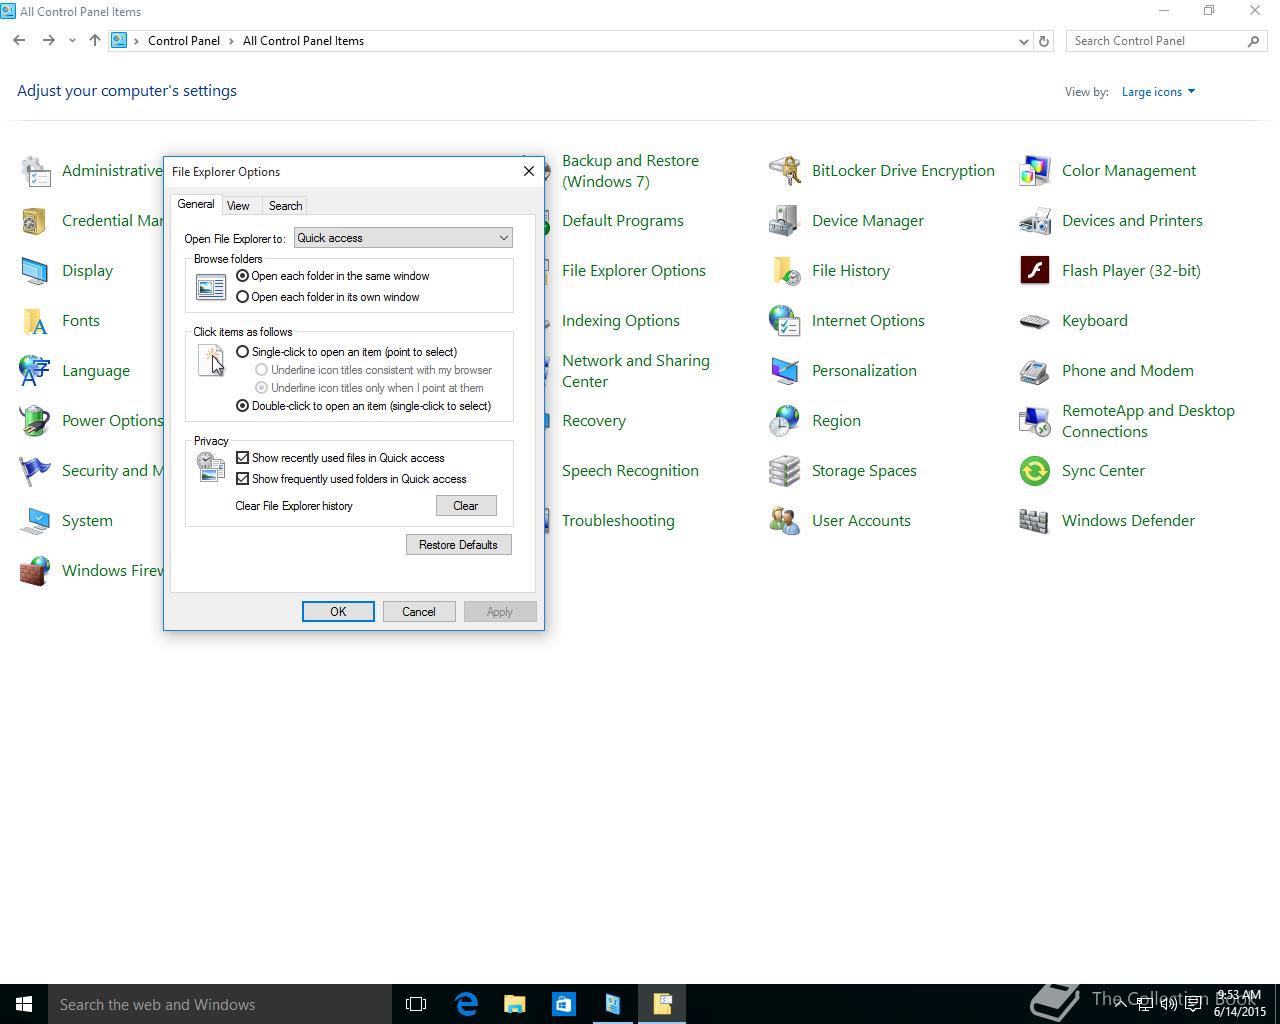Open the Administrative Tools icon
Image resolution: width=1280 pixels, height=1024 pixels.
point(35,171)
